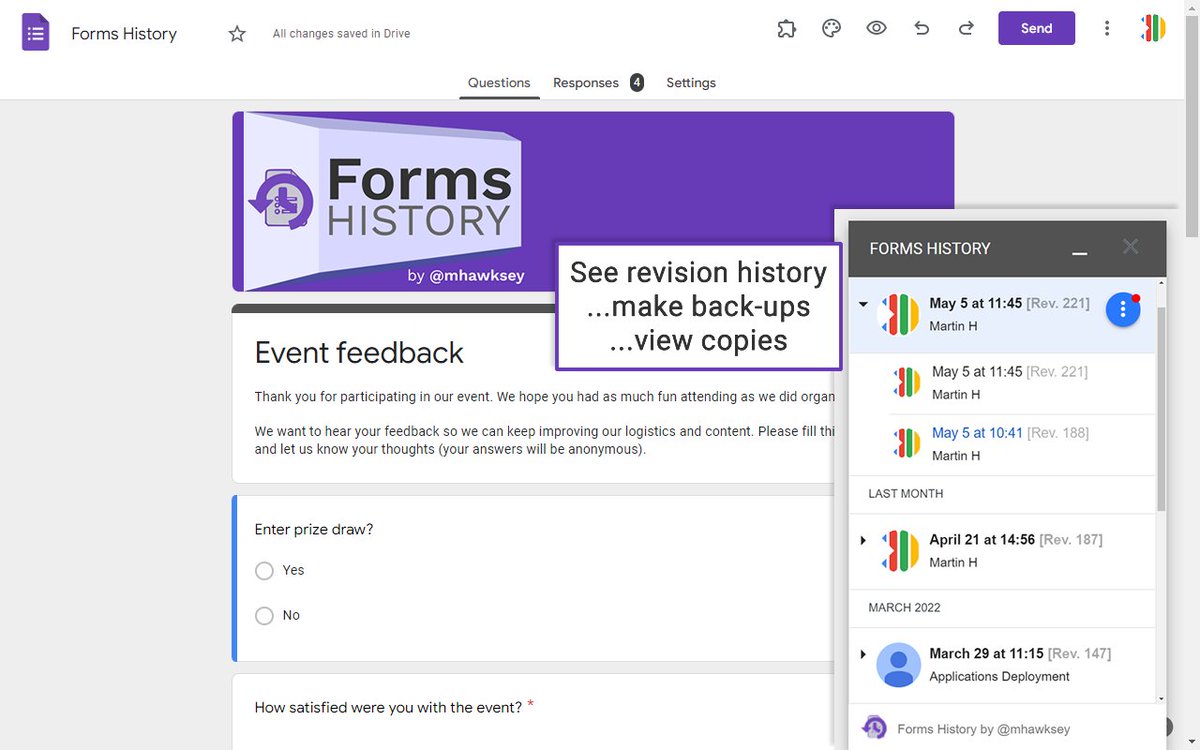
Task: Open the May 5 at 10:41 revision
Action: [977, 433]
